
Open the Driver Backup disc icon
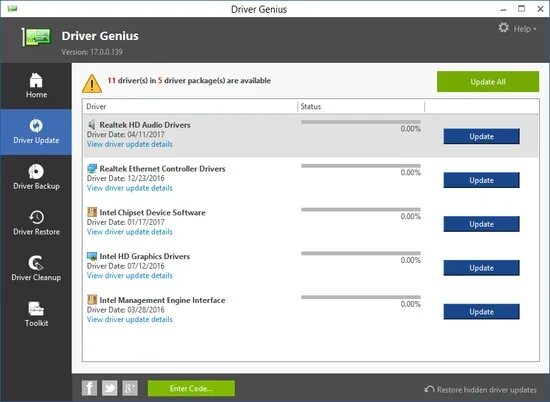click(x=36, y=172)
